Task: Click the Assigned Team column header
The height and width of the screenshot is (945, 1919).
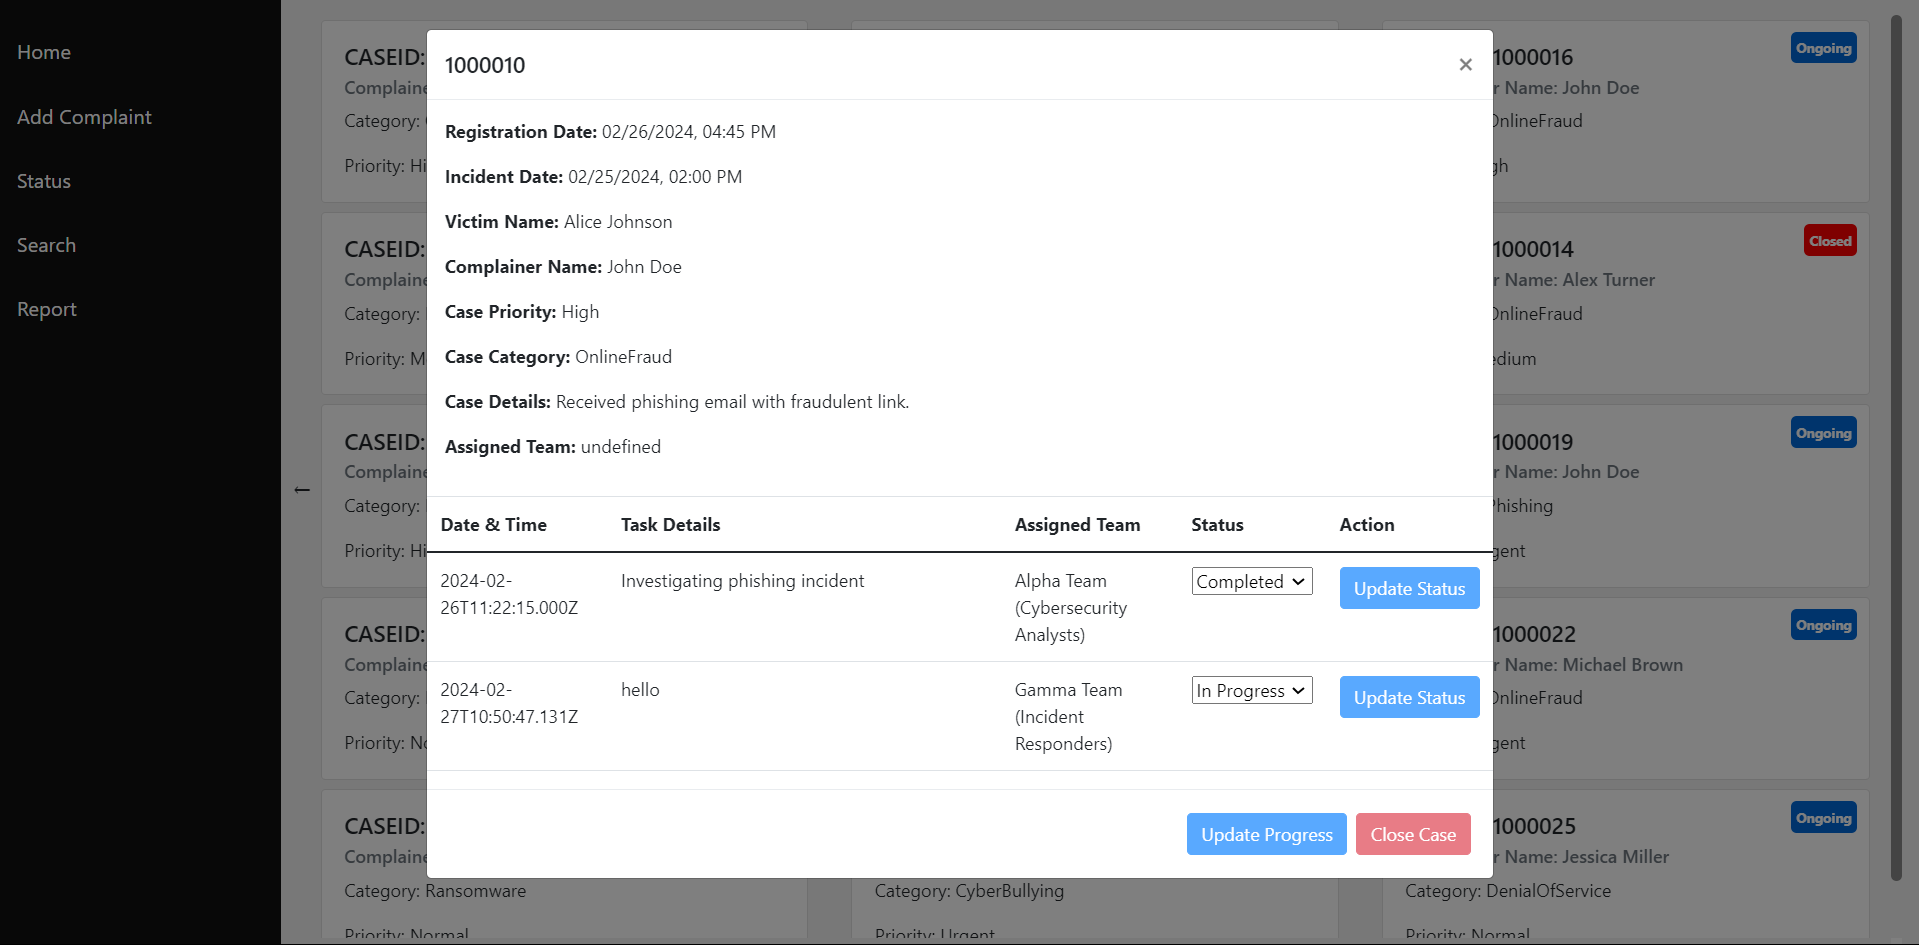Action: pyautogui.click(x=1077, y=524)
